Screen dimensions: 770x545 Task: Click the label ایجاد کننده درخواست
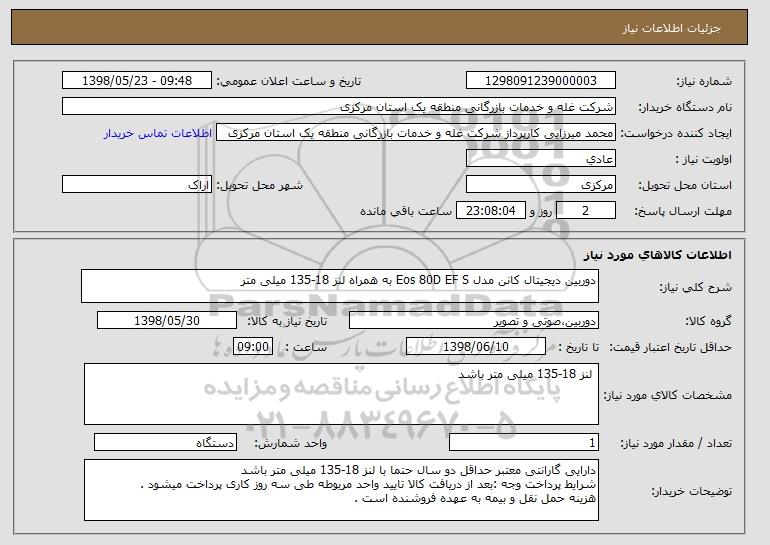point(676,134)
